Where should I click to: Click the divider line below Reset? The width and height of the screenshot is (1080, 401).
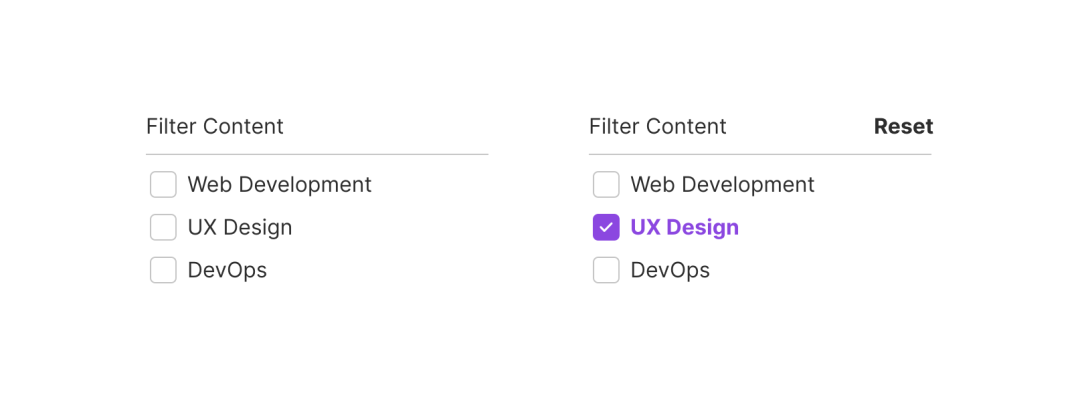(760, 154)
